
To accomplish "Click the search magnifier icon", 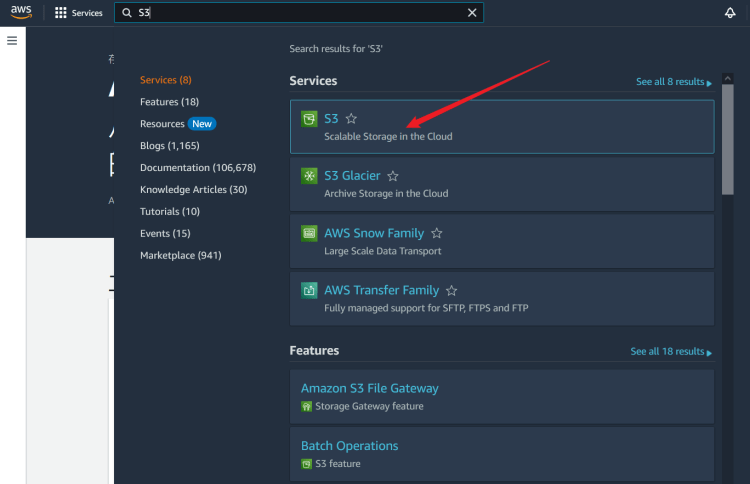I will [x=127, y=13].
